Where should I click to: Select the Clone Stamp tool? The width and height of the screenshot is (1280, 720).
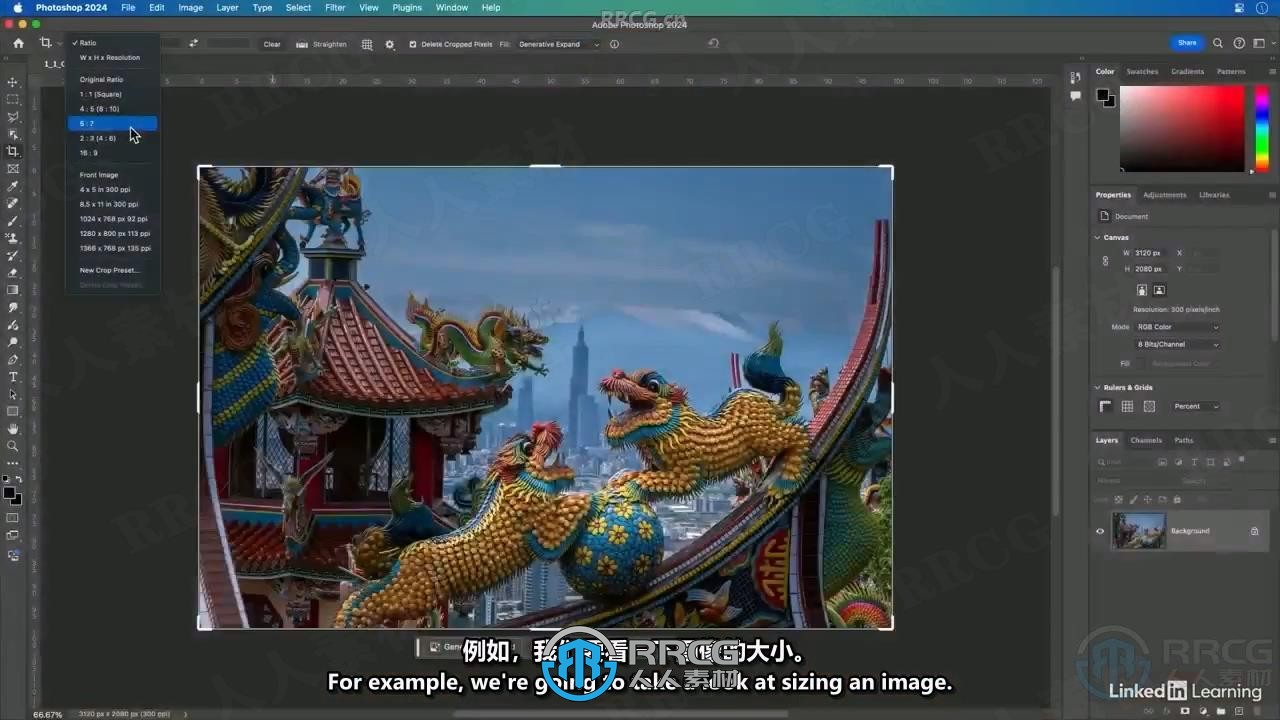coord(13,238)
